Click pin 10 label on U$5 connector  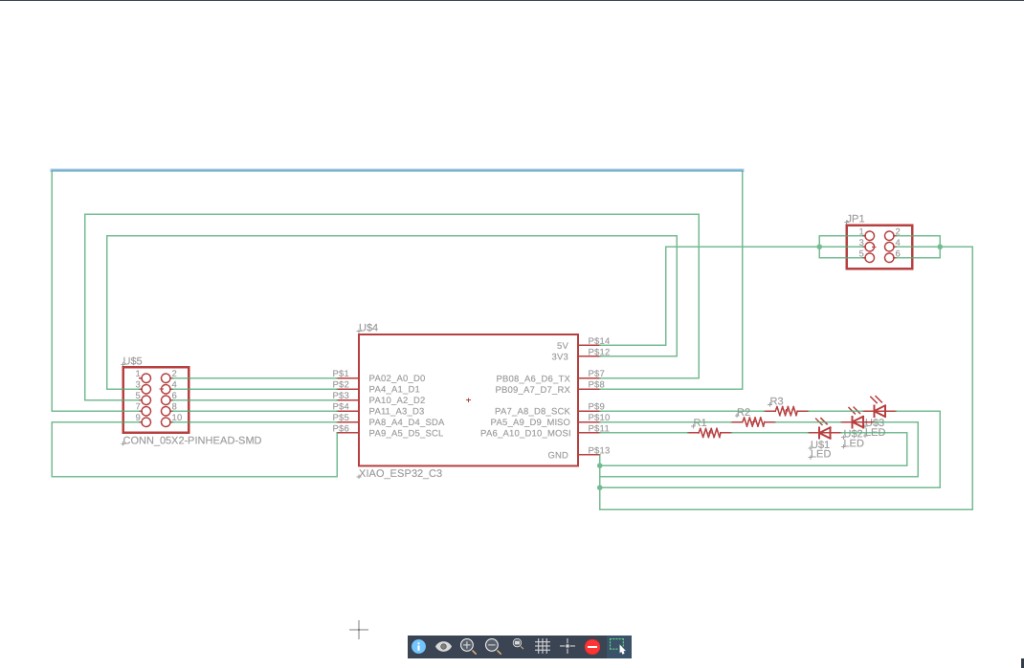177,417
